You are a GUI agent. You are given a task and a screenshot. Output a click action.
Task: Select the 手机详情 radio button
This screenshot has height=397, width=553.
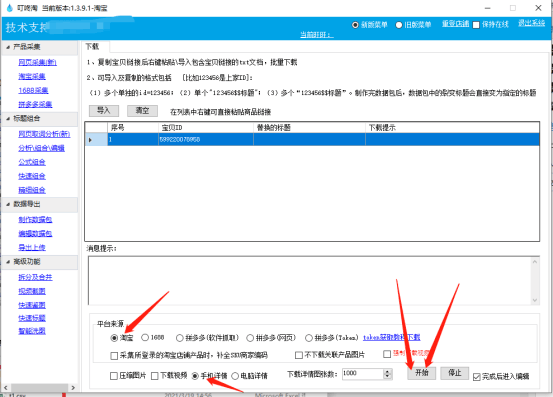195,376
